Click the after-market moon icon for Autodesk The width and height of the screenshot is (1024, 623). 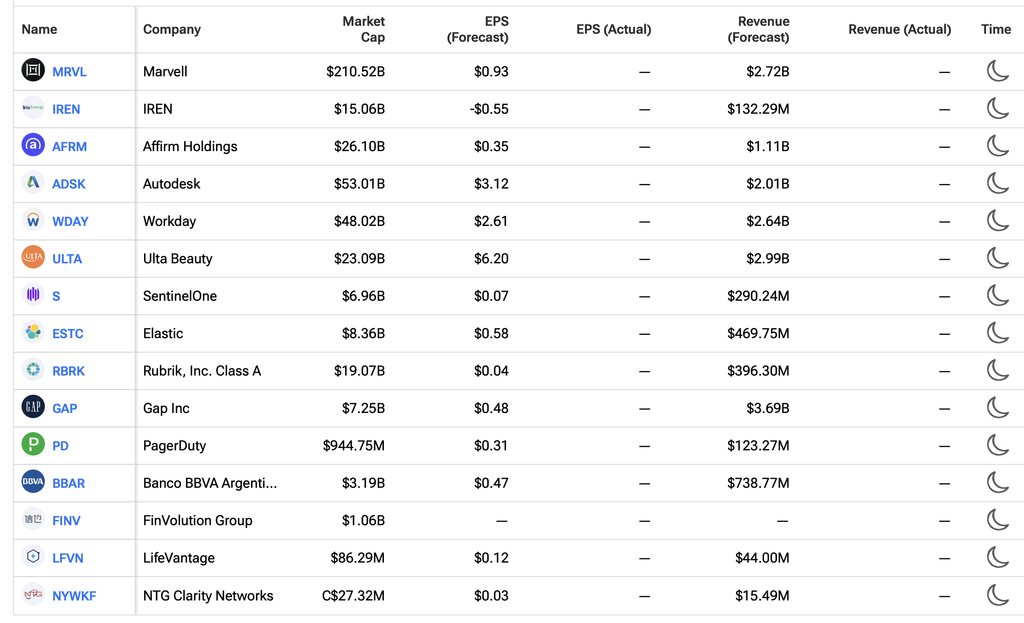pos(997,183)
